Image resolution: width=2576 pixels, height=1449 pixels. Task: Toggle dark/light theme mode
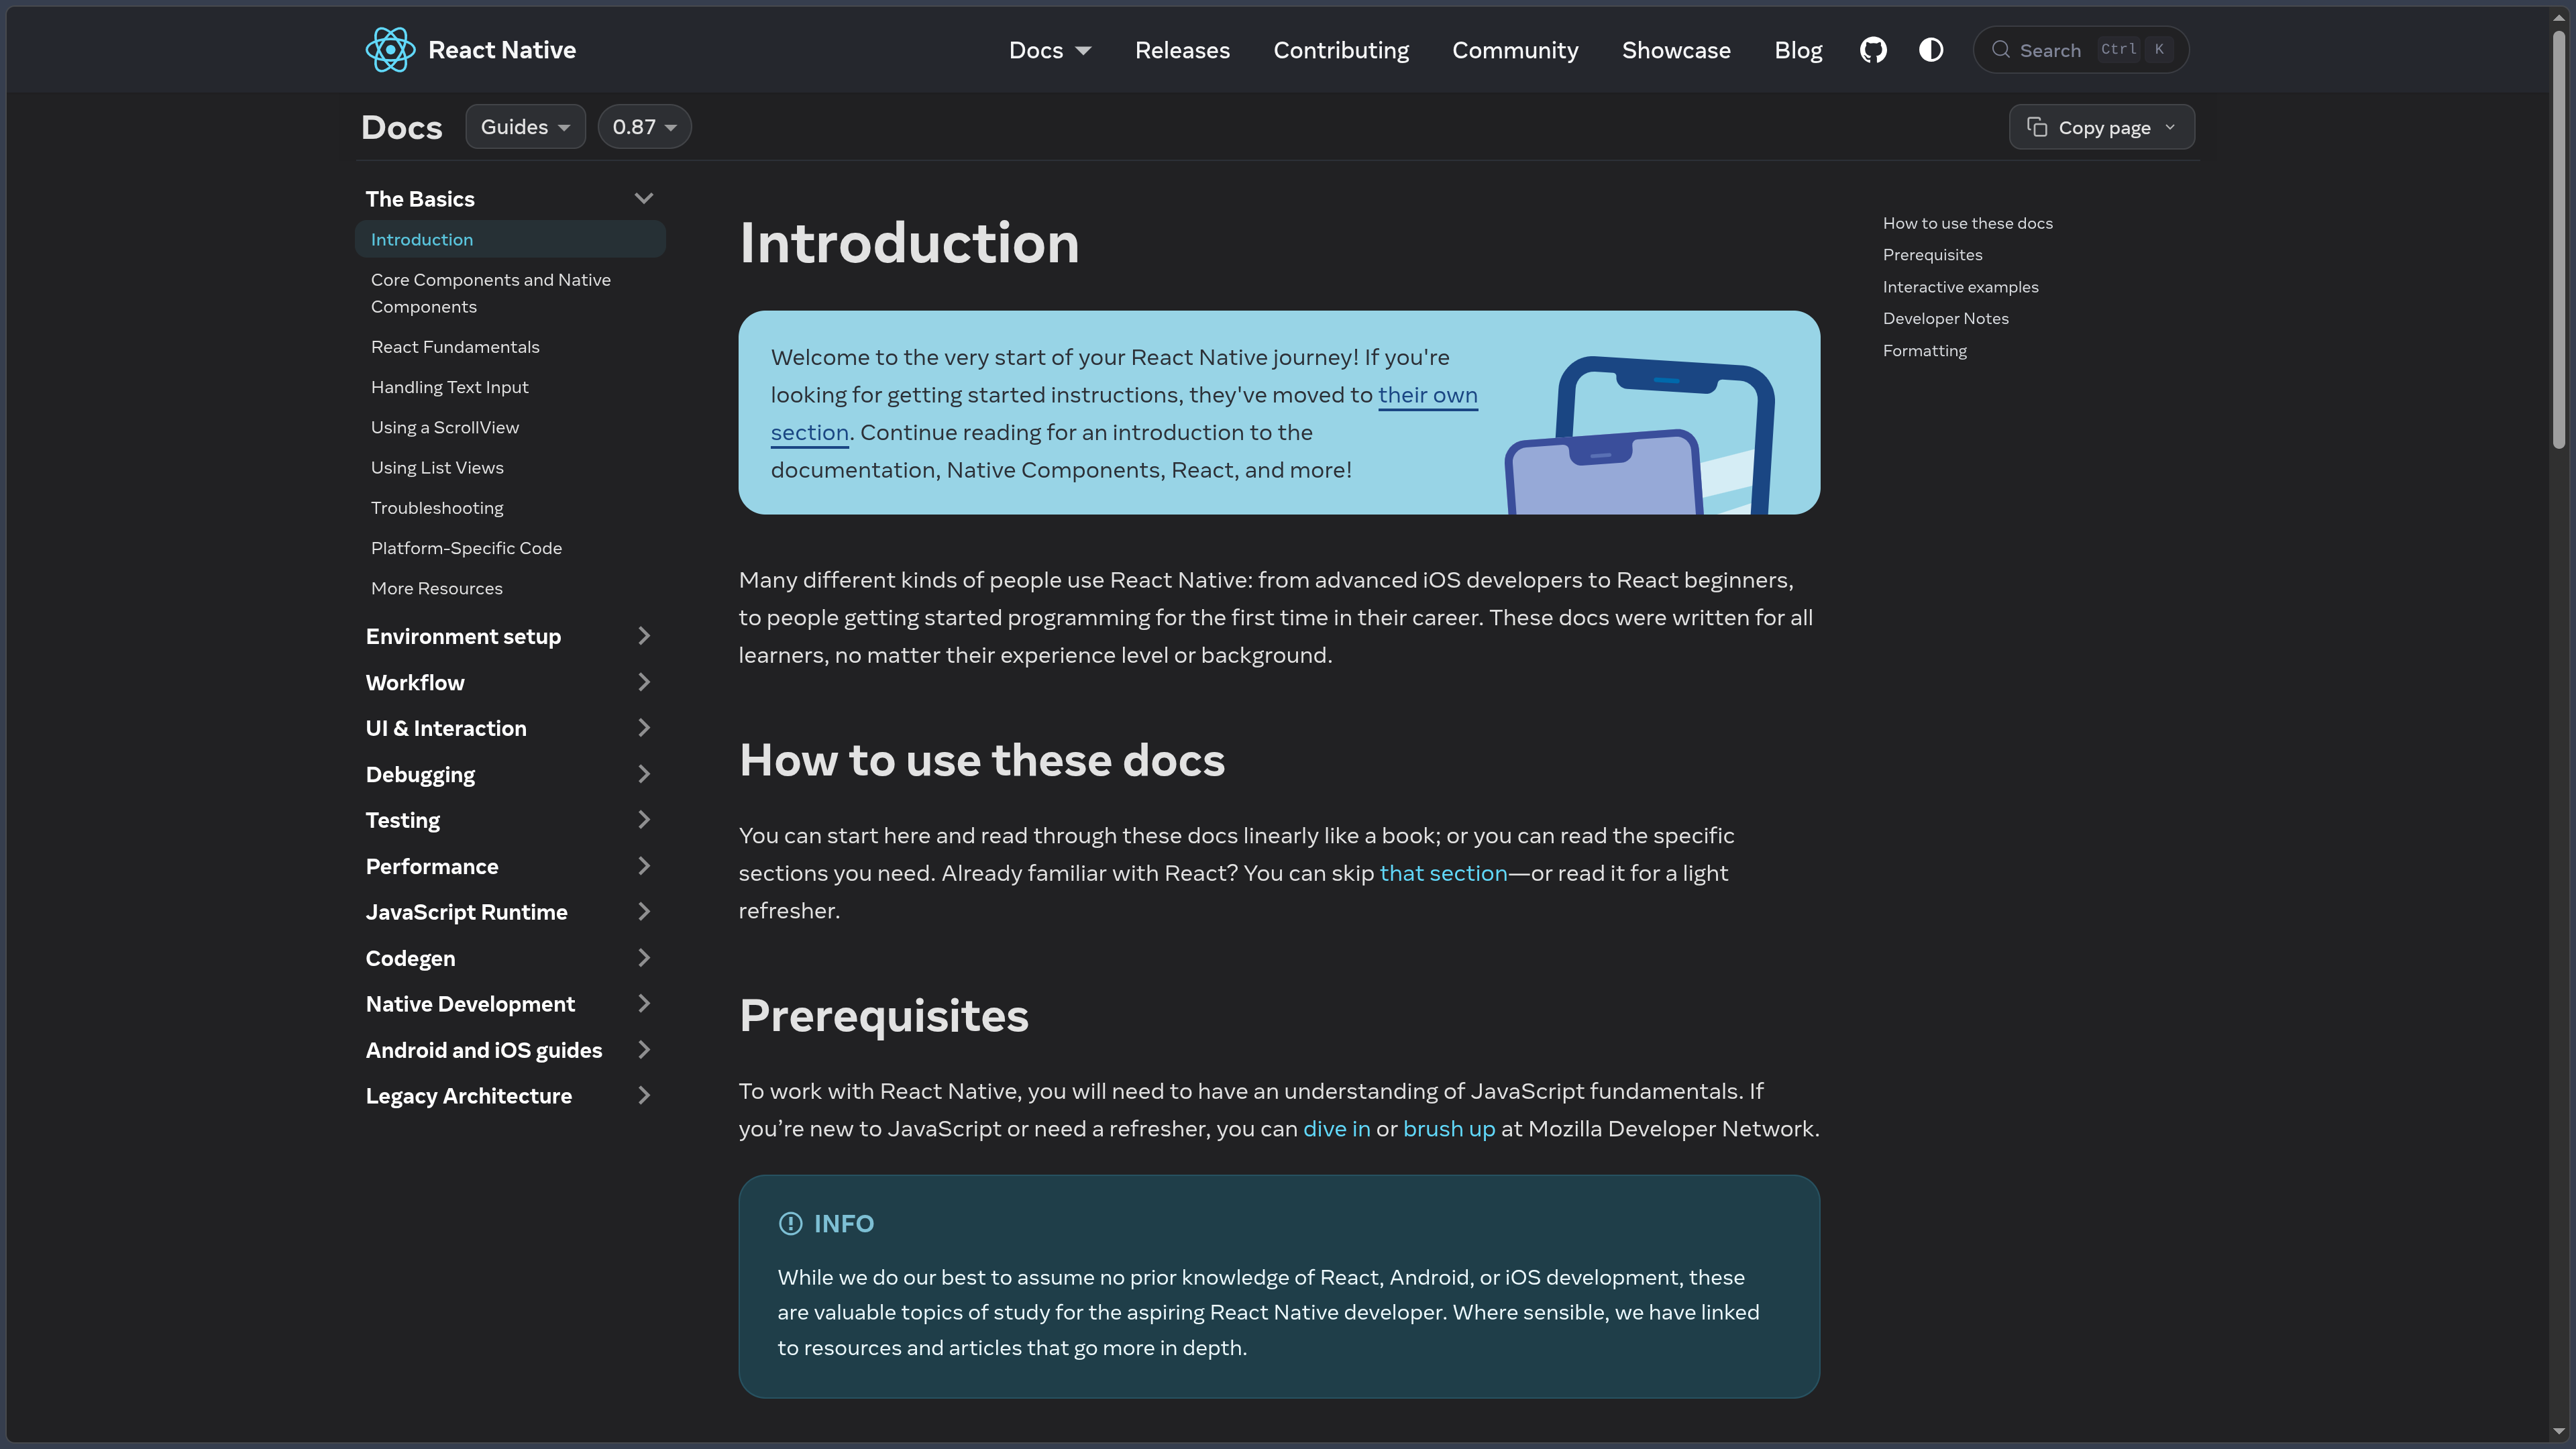[x=1931, y=50]
